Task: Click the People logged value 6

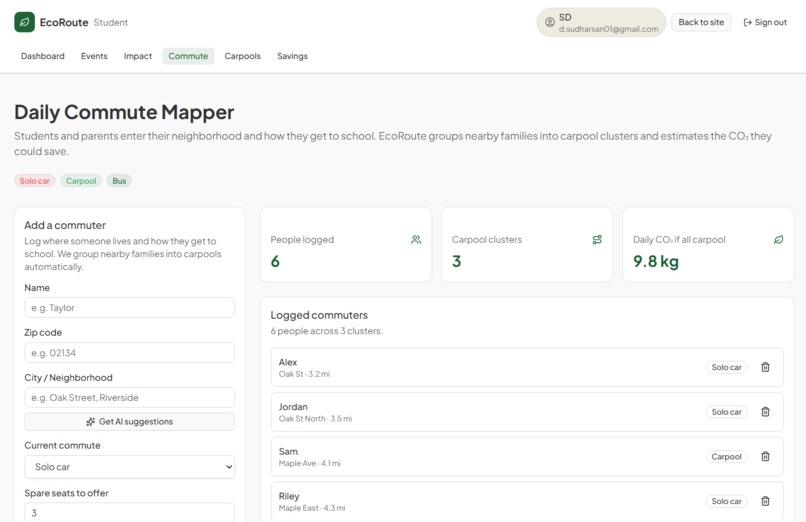Action: pos(275,262)
